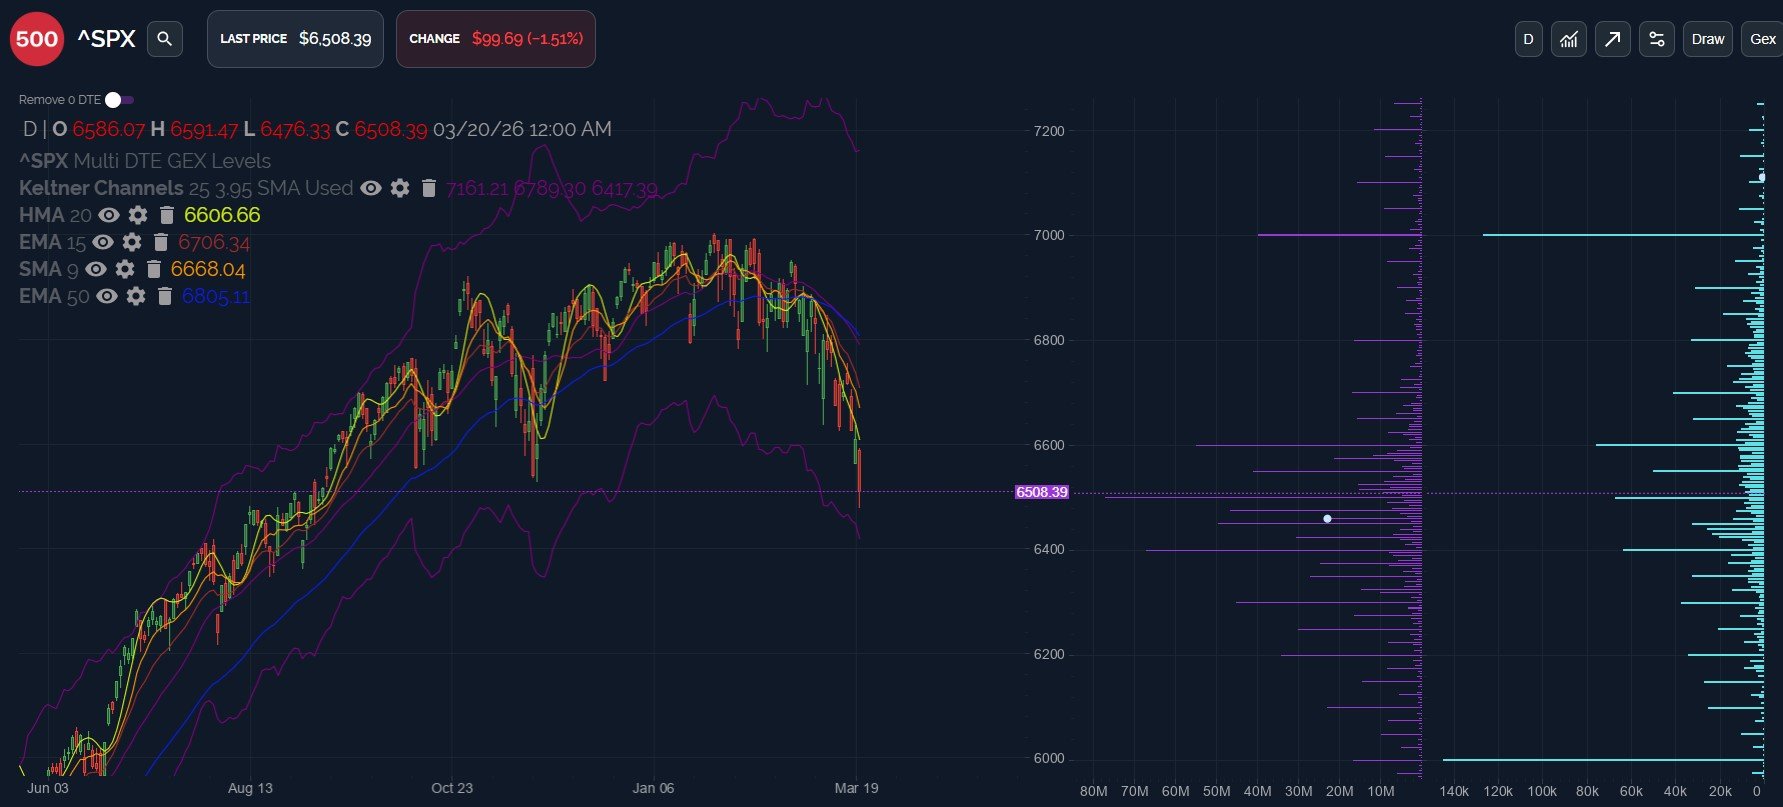Click the Keltner Channels indicator name

(x=101, y=188)
